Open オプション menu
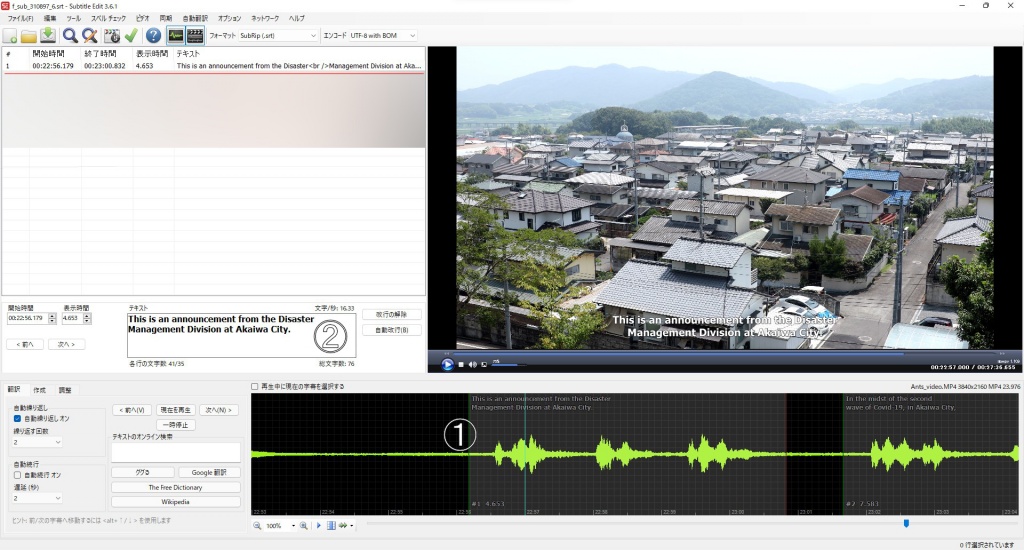 (x=229, y=18)
